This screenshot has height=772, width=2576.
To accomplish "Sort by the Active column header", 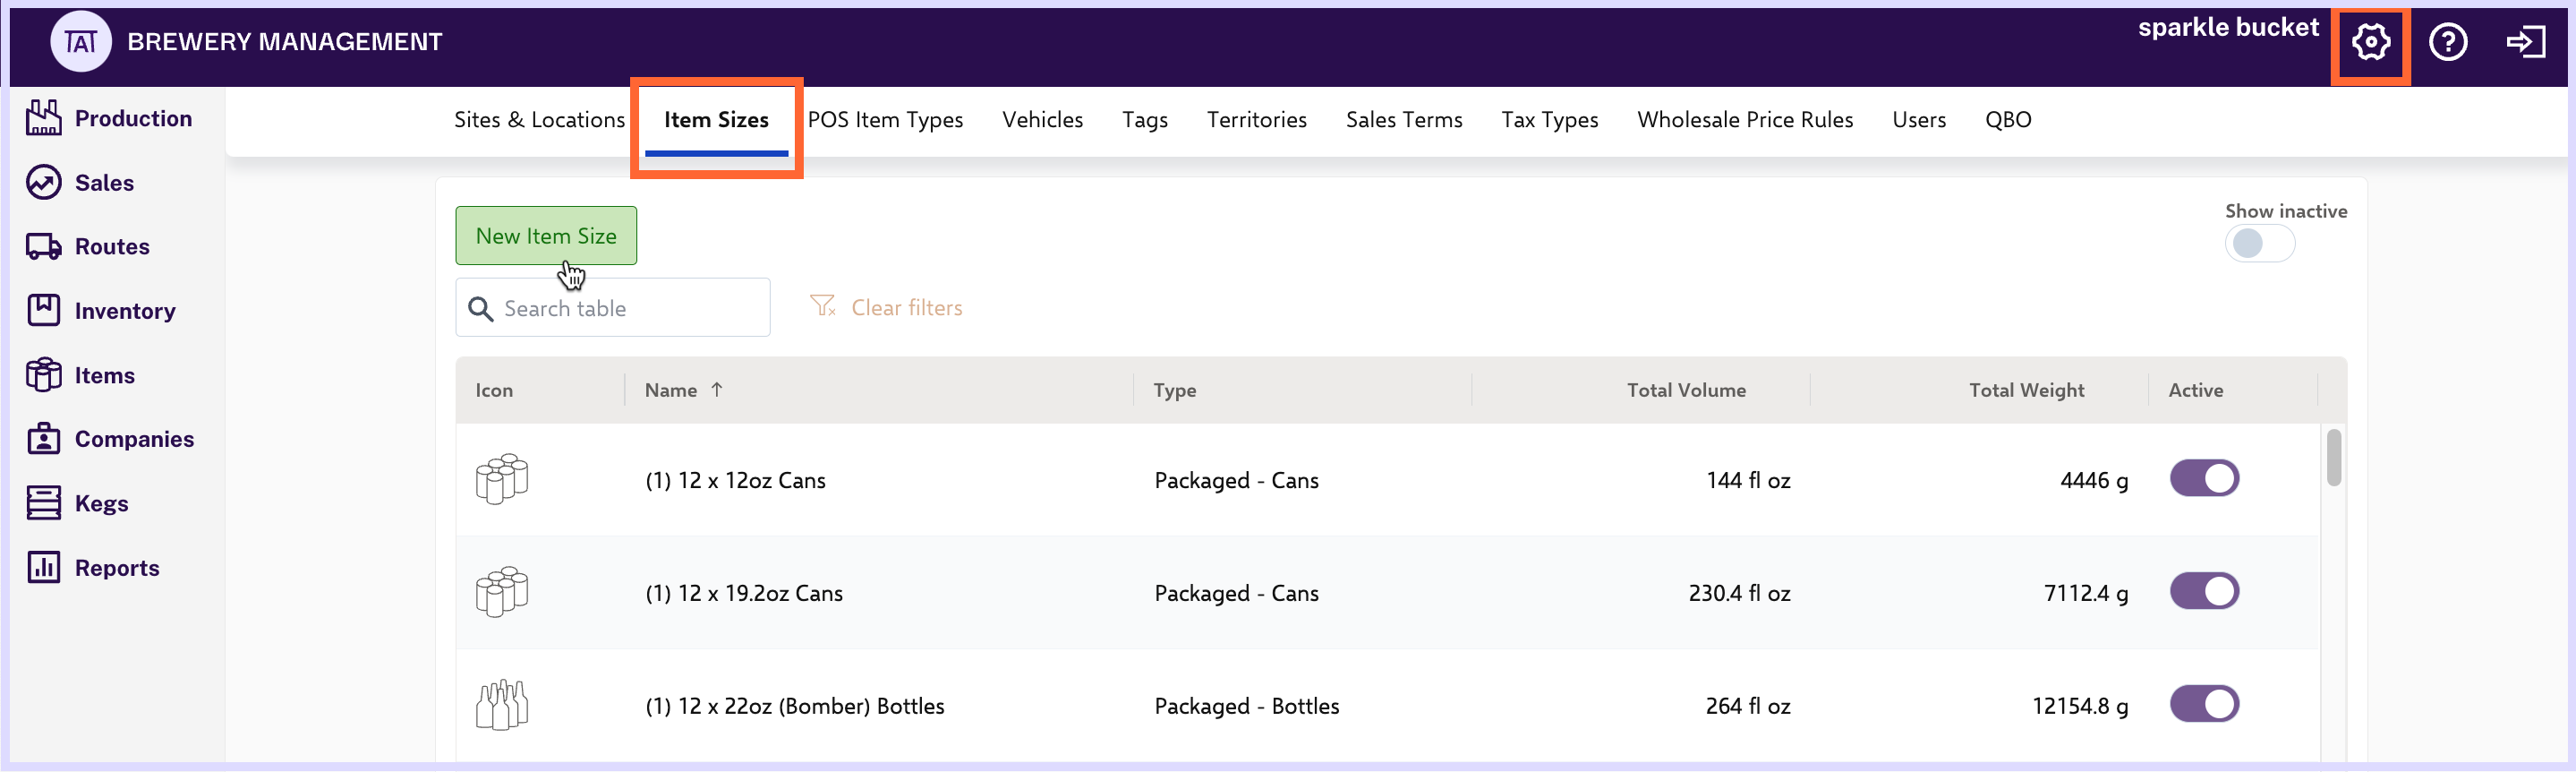I will [2195, 390].
